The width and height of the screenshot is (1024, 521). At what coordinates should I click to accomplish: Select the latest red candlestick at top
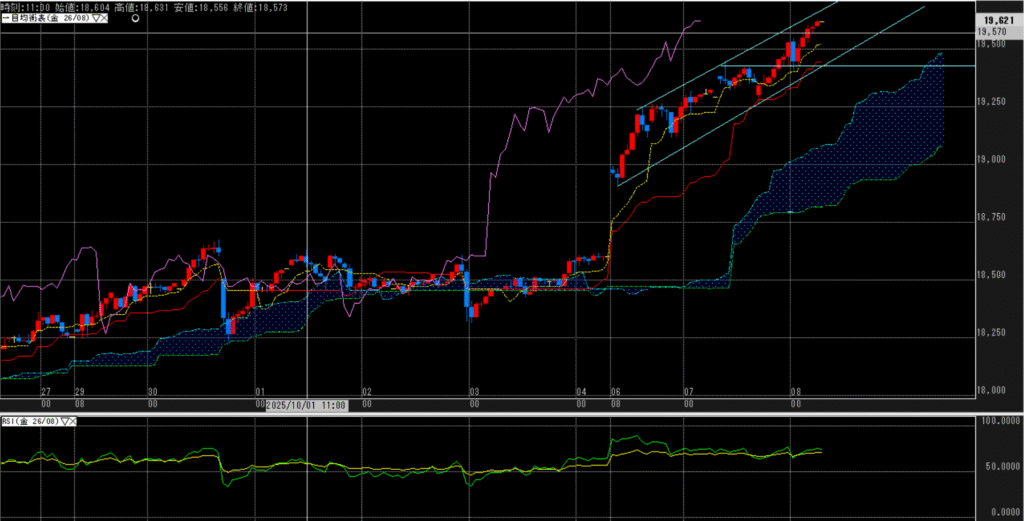819,23
